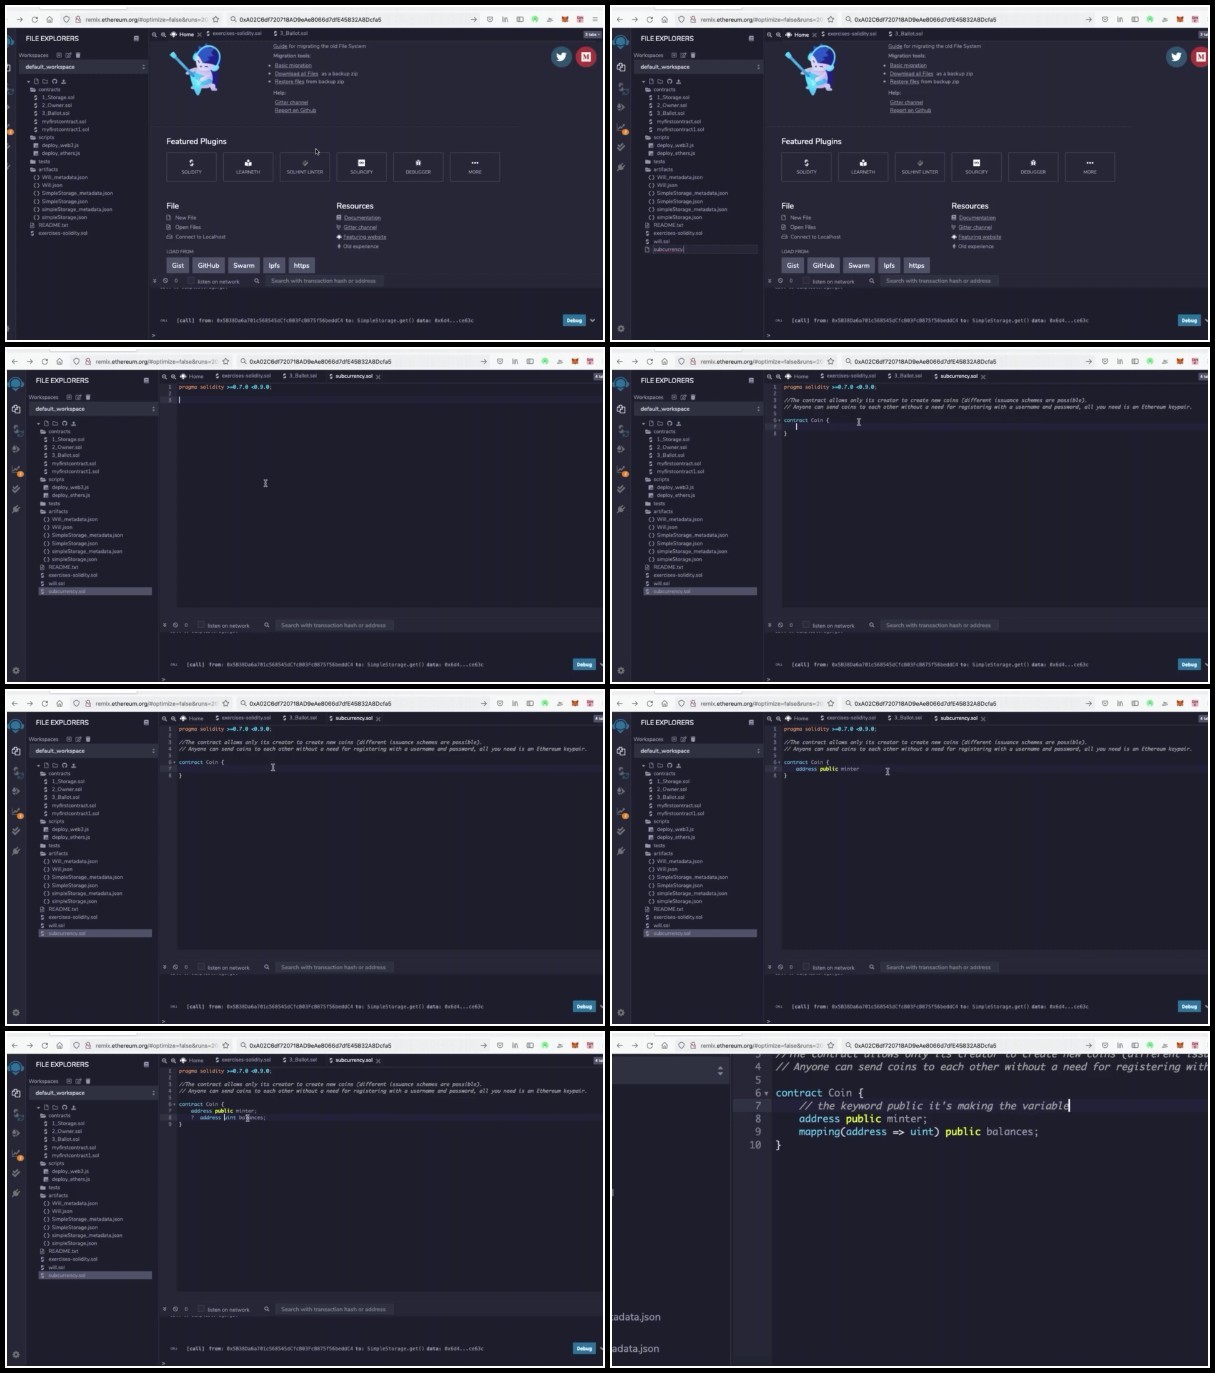Check listen on network in seventh frame
Viewport: 1215px width, 1373px height.
pyautogui.click(x=202, y=1309)
